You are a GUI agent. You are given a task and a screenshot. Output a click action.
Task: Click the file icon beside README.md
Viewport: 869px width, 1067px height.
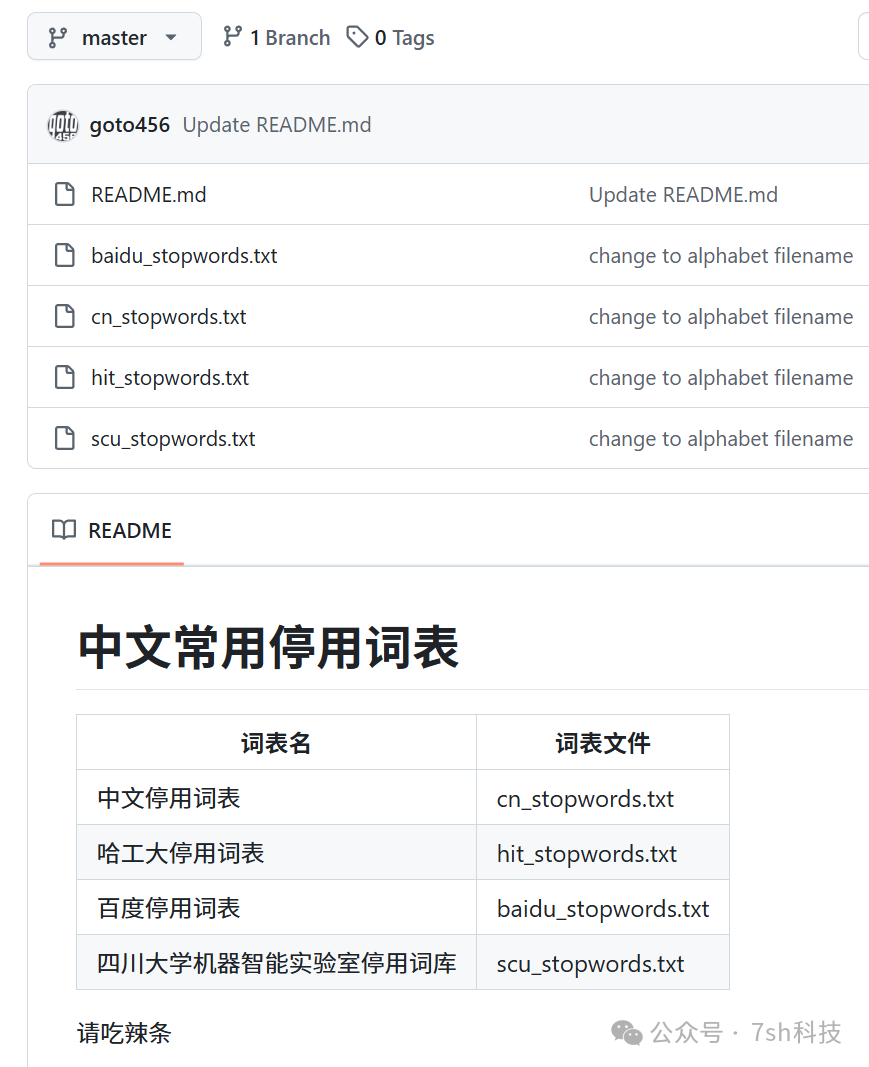[64, 194]
